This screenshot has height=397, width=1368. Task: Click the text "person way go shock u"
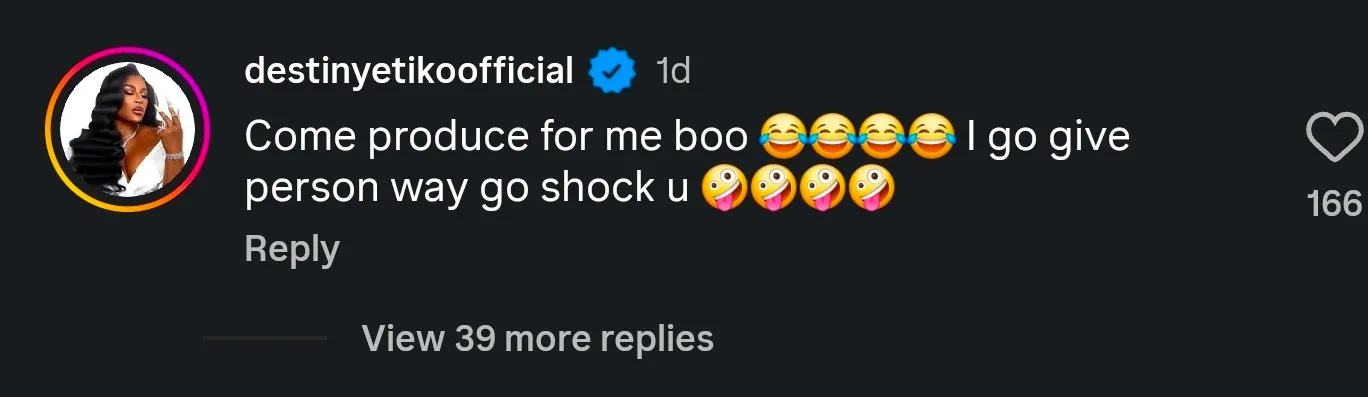click(x=466, y=189)
